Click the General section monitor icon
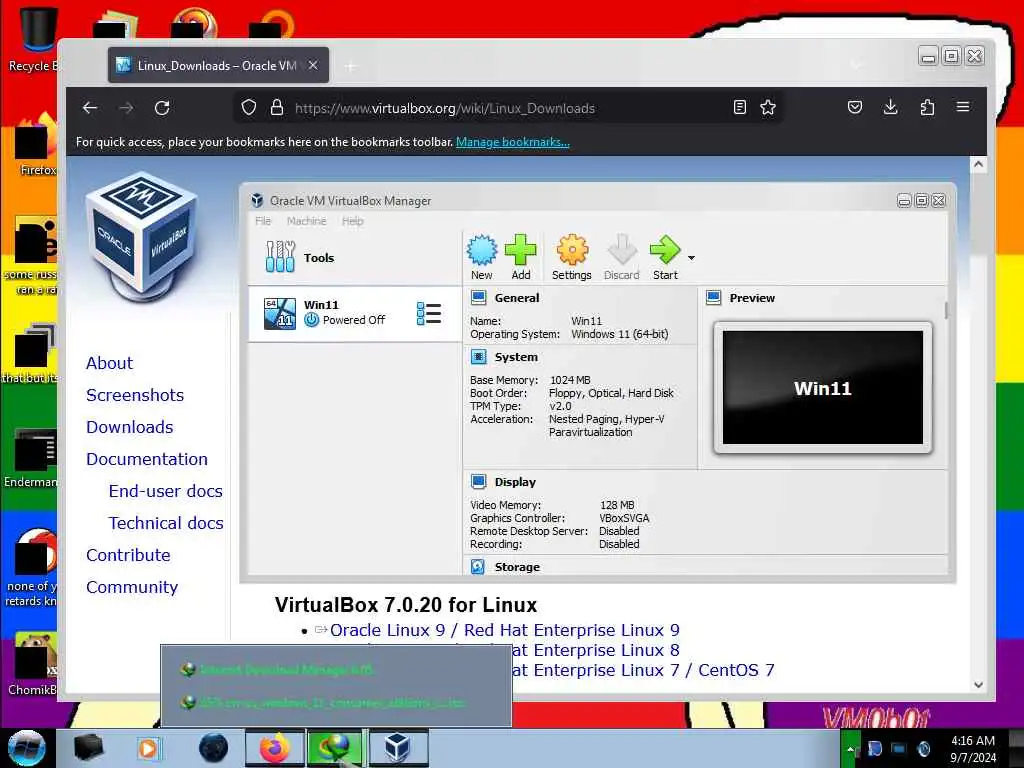 [x=479, y=298]
